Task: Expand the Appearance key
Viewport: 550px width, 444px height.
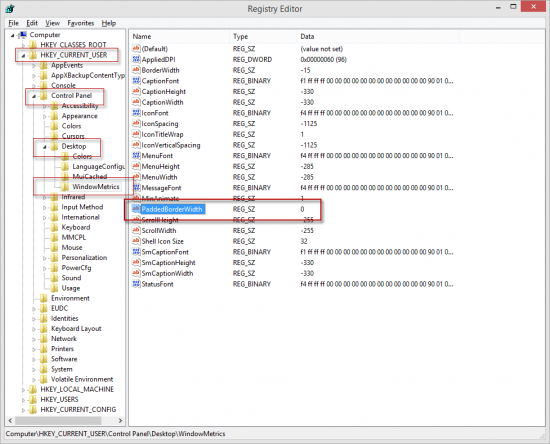Action: click(45, 116)
